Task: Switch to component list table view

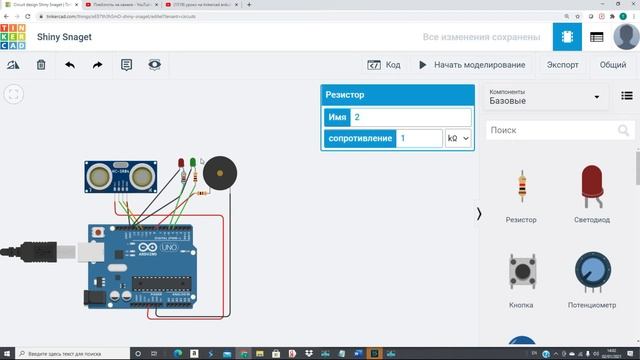Action: 596,37
